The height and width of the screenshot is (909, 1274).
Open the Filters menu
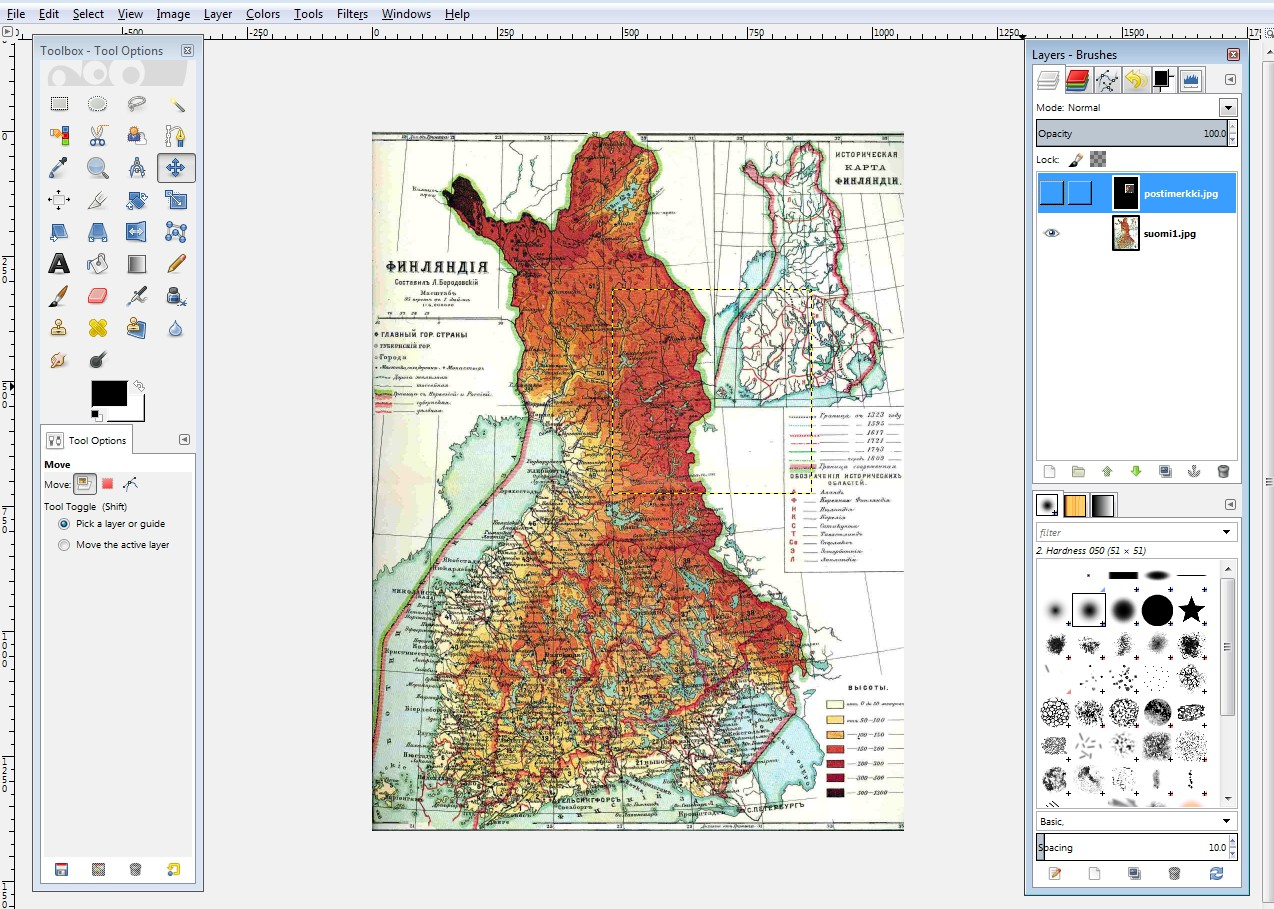tap(352, 14)
